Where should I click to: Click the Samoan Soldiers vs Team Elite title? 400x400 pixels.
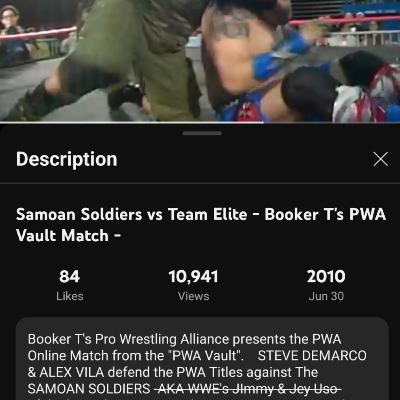click(x=201, y=225)
